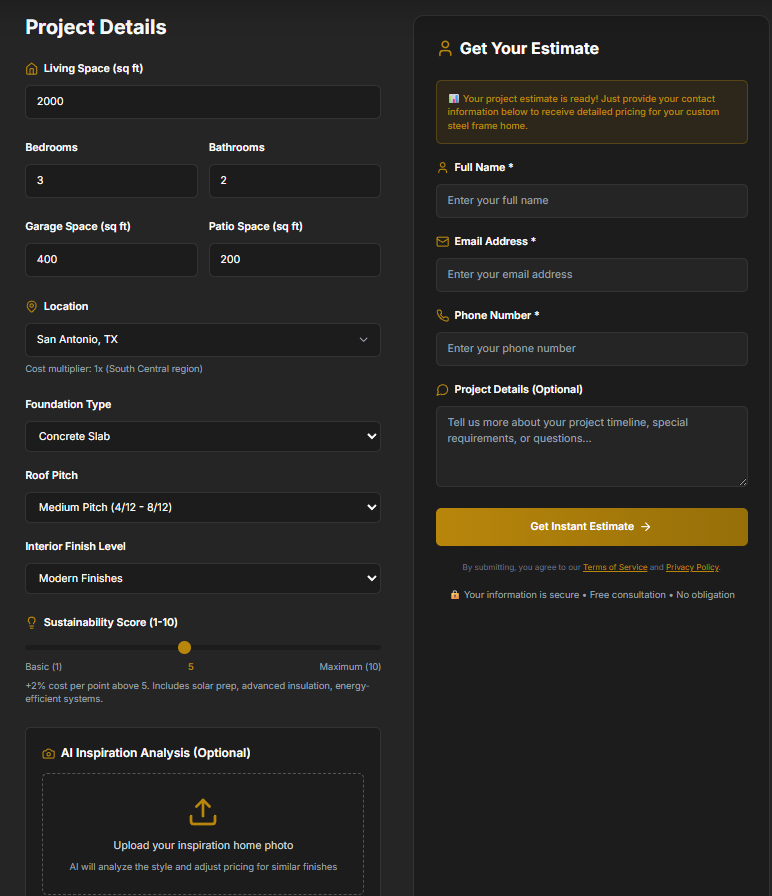The height and width of the screenshot is (896, 772).
Task: Open the Privacy Policy link
Action: point(692,567)
